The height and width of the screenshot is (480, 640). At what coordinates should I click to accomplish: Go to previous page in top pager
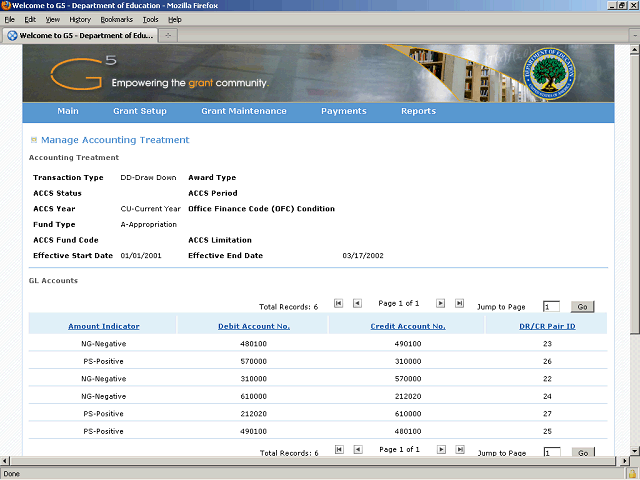358,303
